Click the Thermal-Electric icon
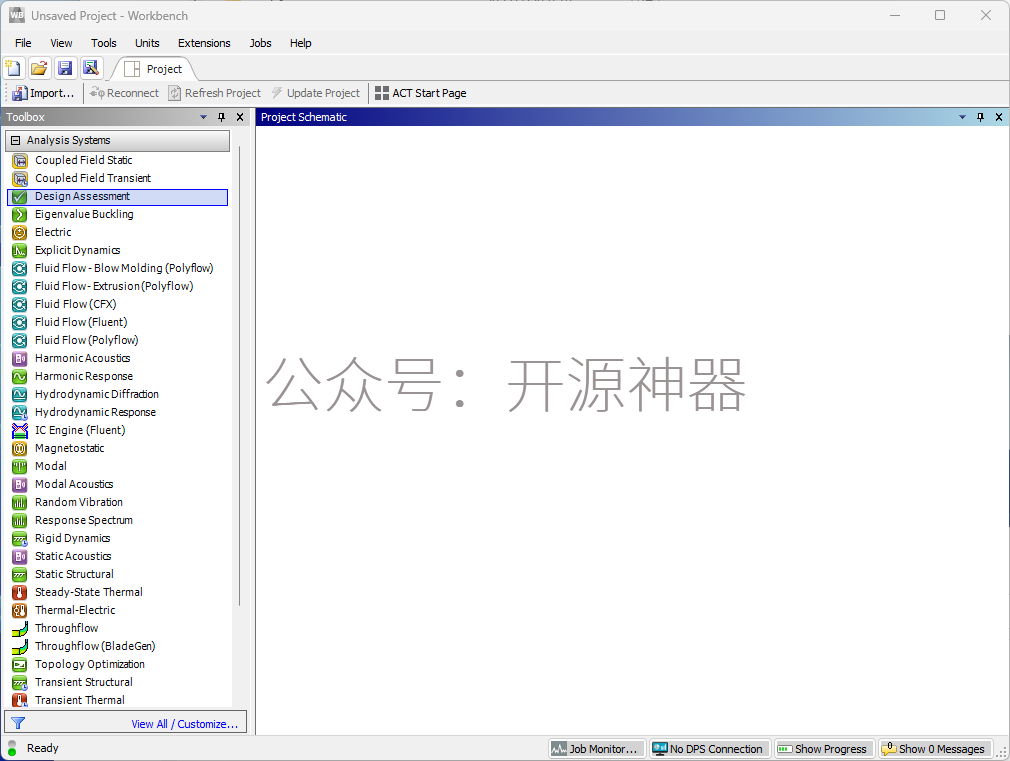Image resolution: width=1010 pixels, height=761 pixels. (20, 611)
